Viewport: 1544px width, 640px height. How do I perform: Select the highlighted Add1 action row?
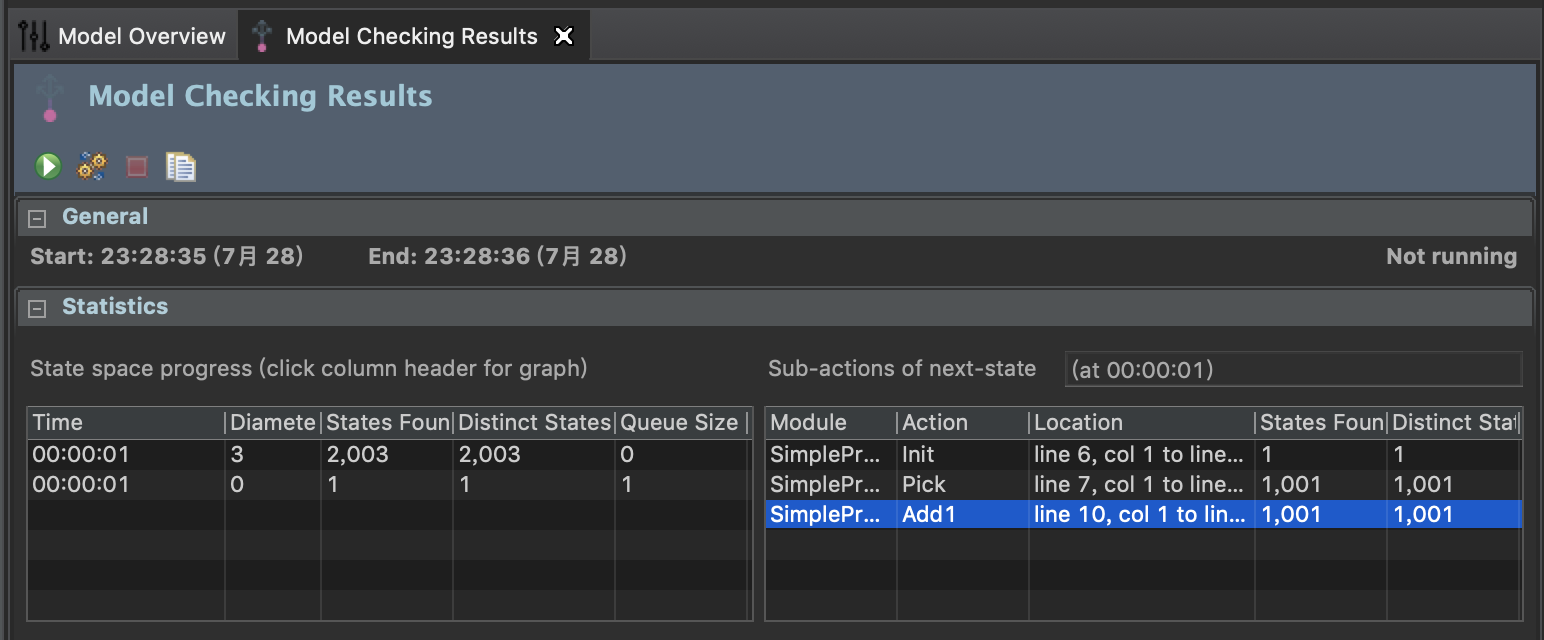(1143, 514)
